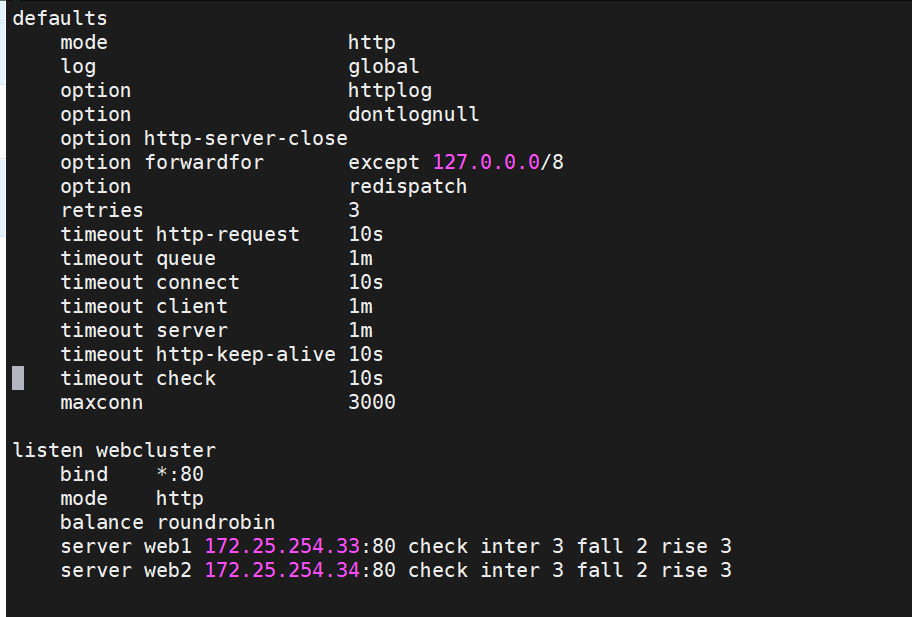Click 'http' value of defaults mode
The height and width of the screenshot is (617, 912).
[372, 42]
